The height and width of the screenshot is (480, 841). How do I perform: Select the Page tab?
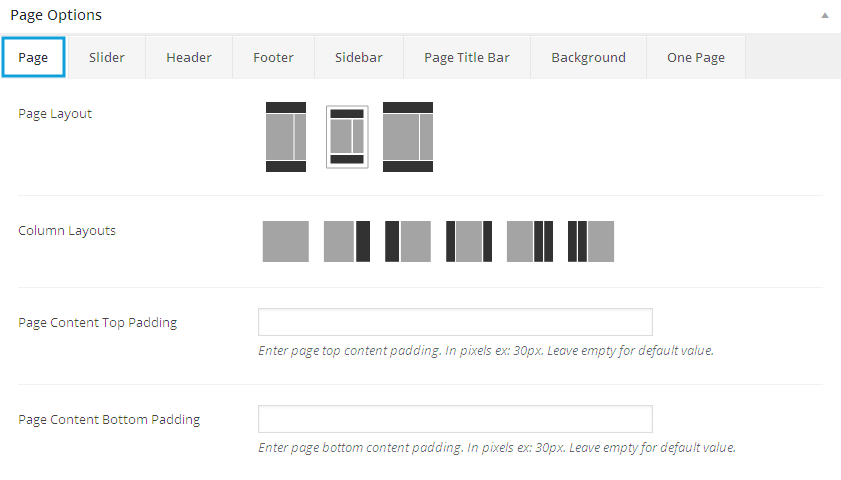tap(33, 57)
